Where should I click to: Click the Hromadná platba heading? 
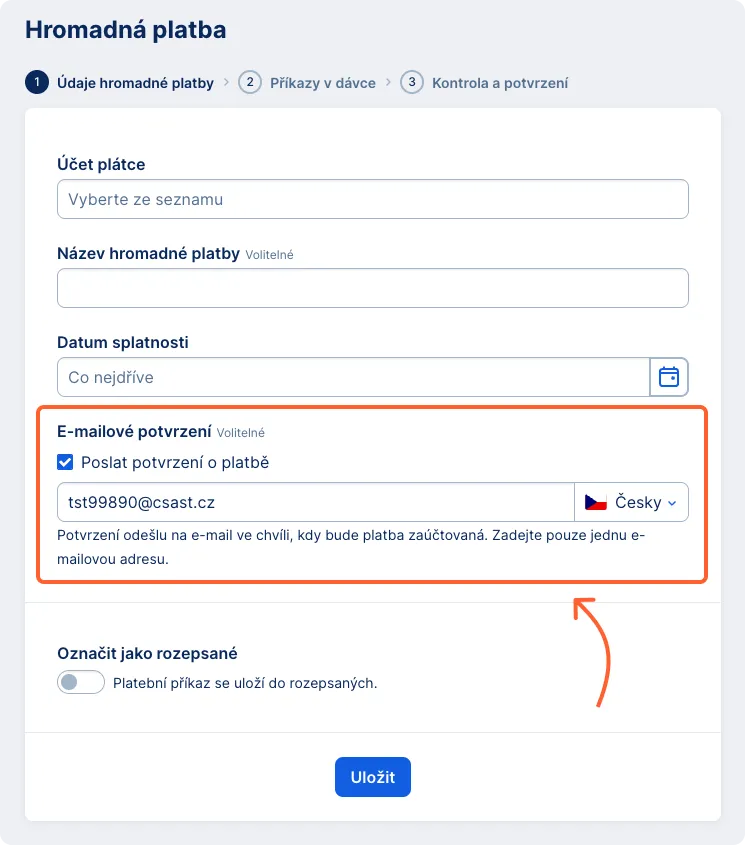tap(126, 30)
